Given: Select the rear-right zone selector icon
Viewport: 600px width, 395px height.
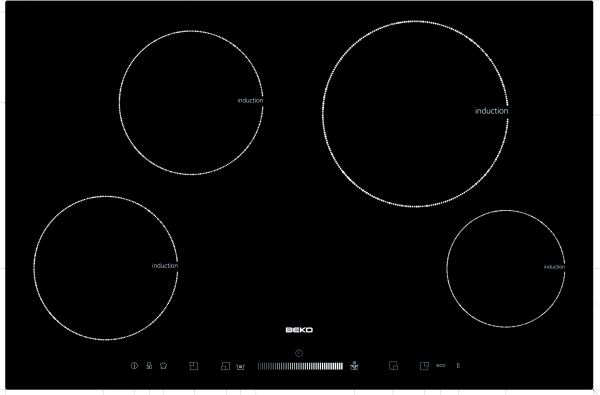Looking at the screenshot, I should (424, 366).
